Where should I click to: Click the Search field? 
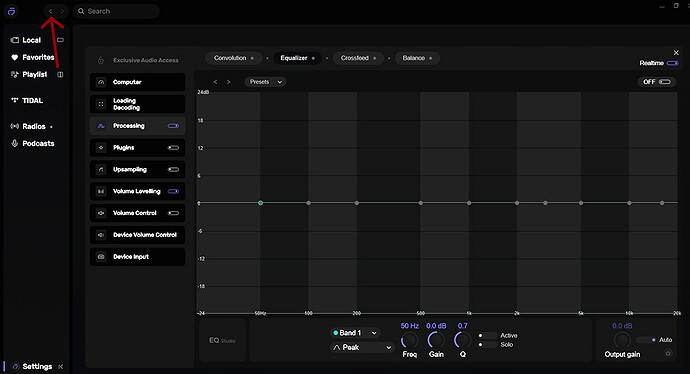(x=116, y=11)
